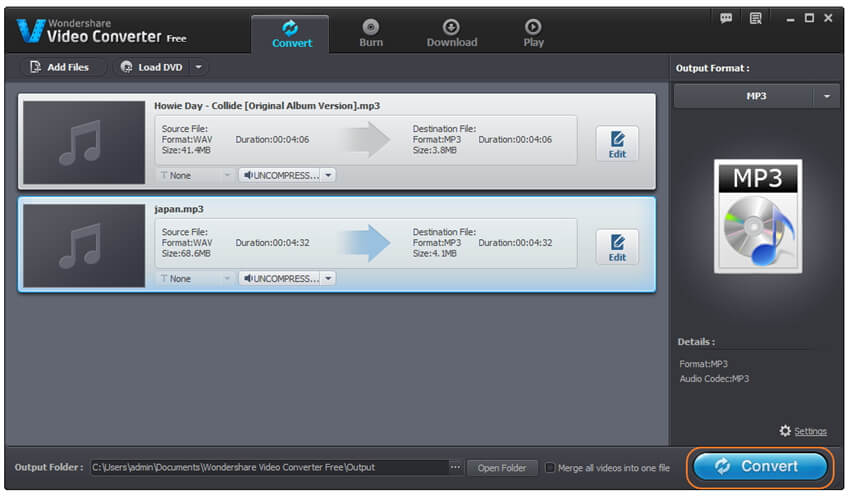Start conversion with the Convert button
This screenshot has height=499, width=850.
click(759, 466)
